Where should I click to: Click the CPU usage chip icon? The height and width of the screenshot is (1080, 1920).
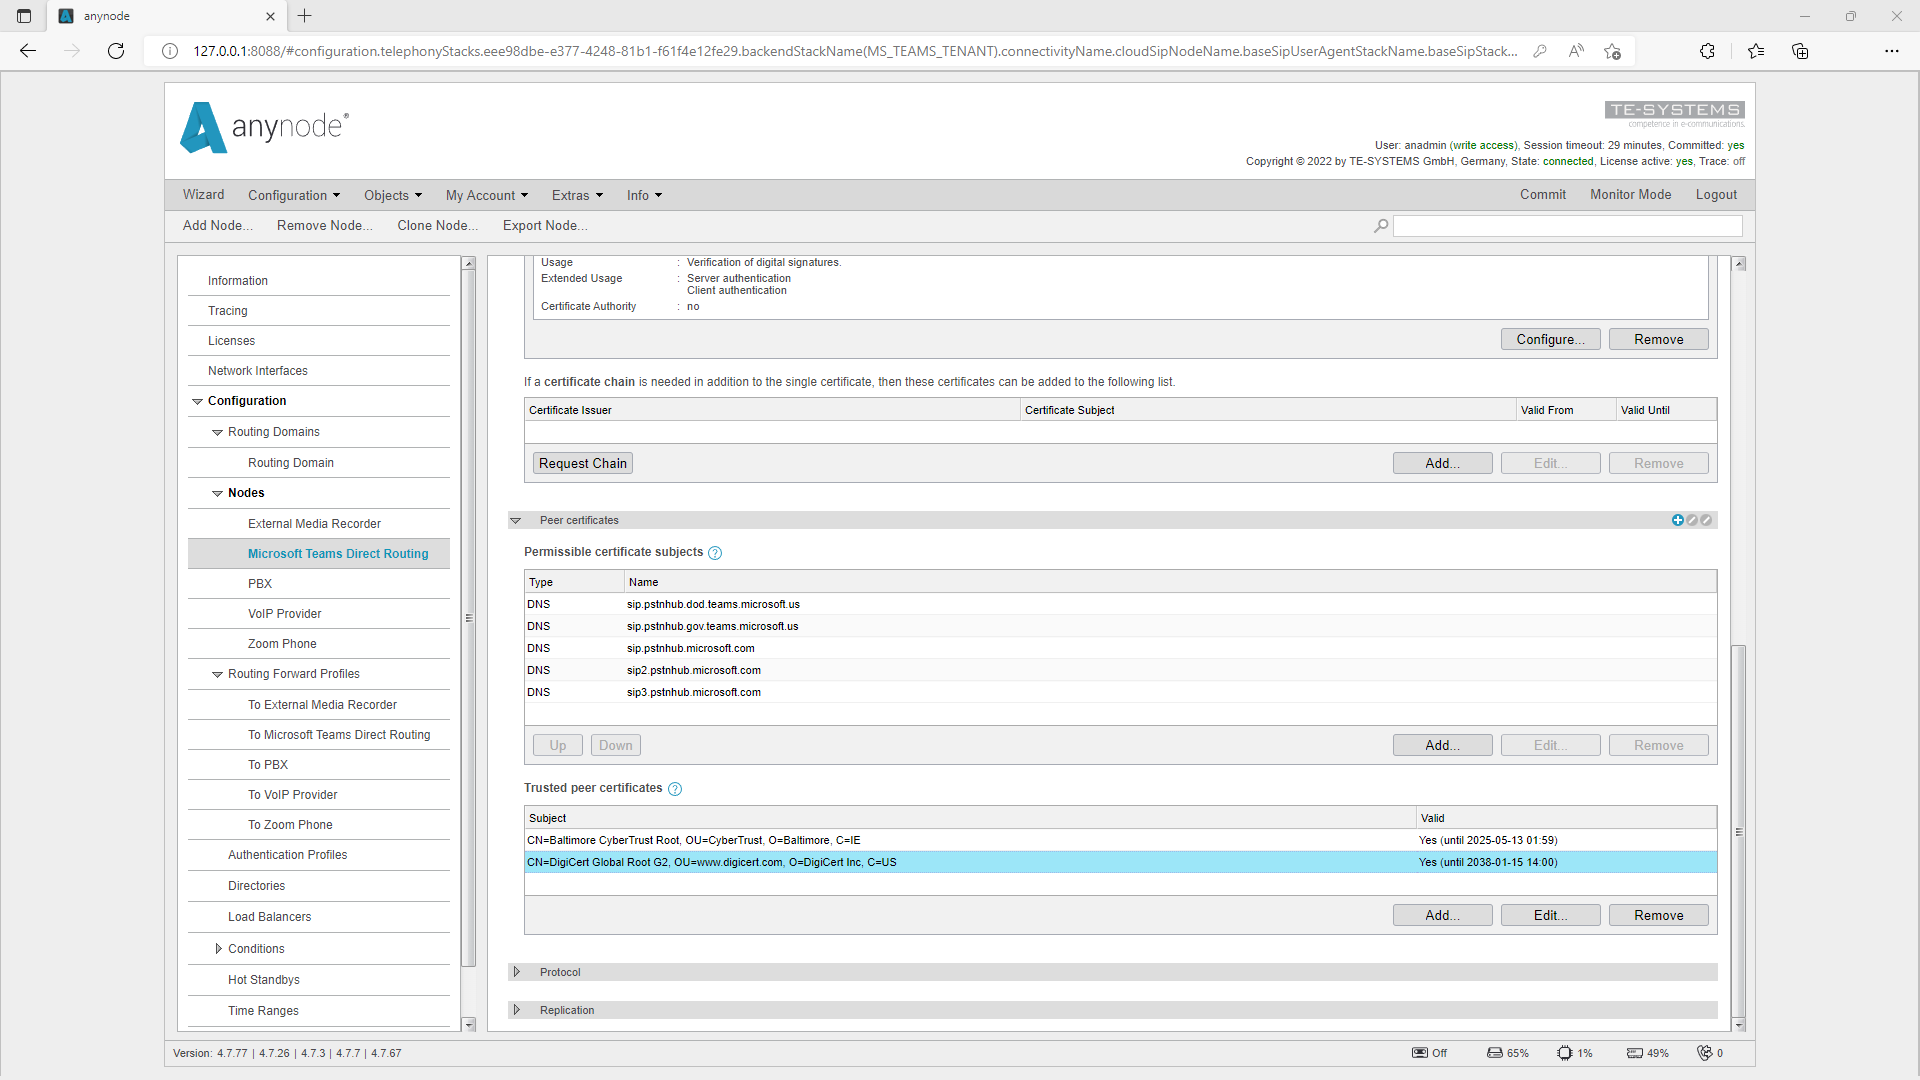1565,1053
